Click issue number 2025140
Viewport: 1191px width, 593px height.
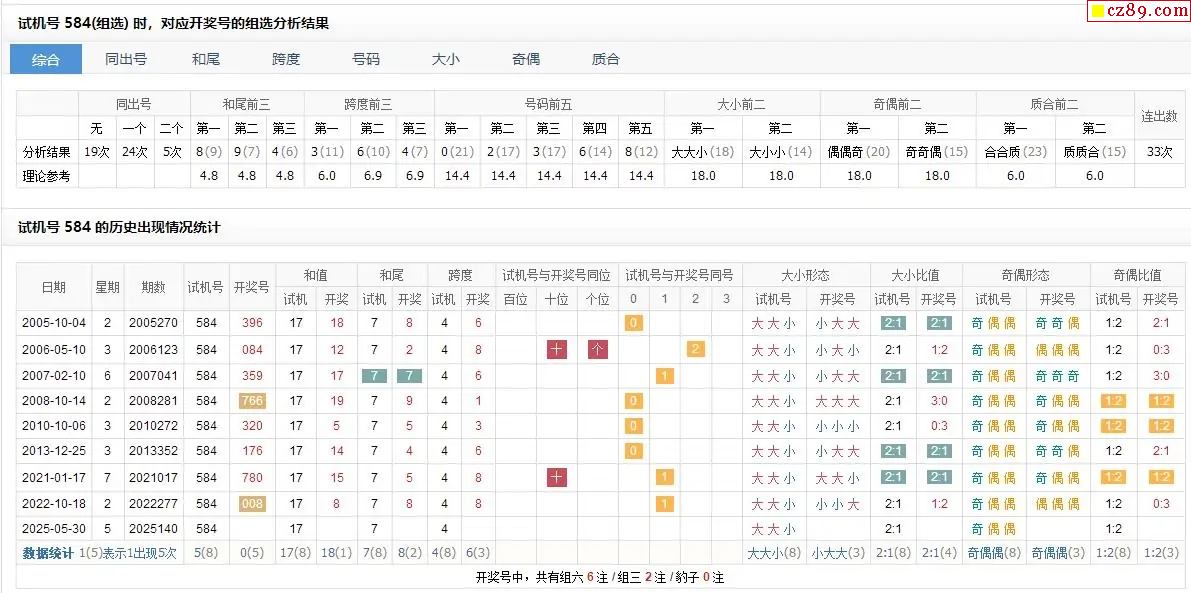153,528
